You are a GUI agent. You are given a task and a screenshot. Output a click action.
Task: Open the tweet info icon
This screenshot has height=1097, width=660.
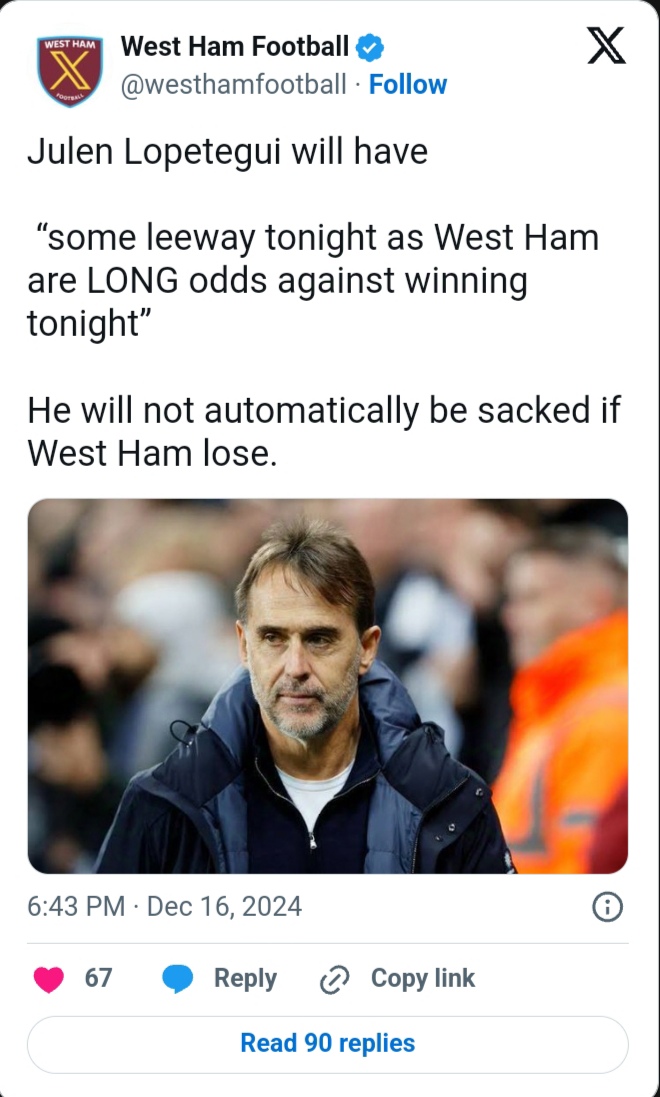point(608,907)
